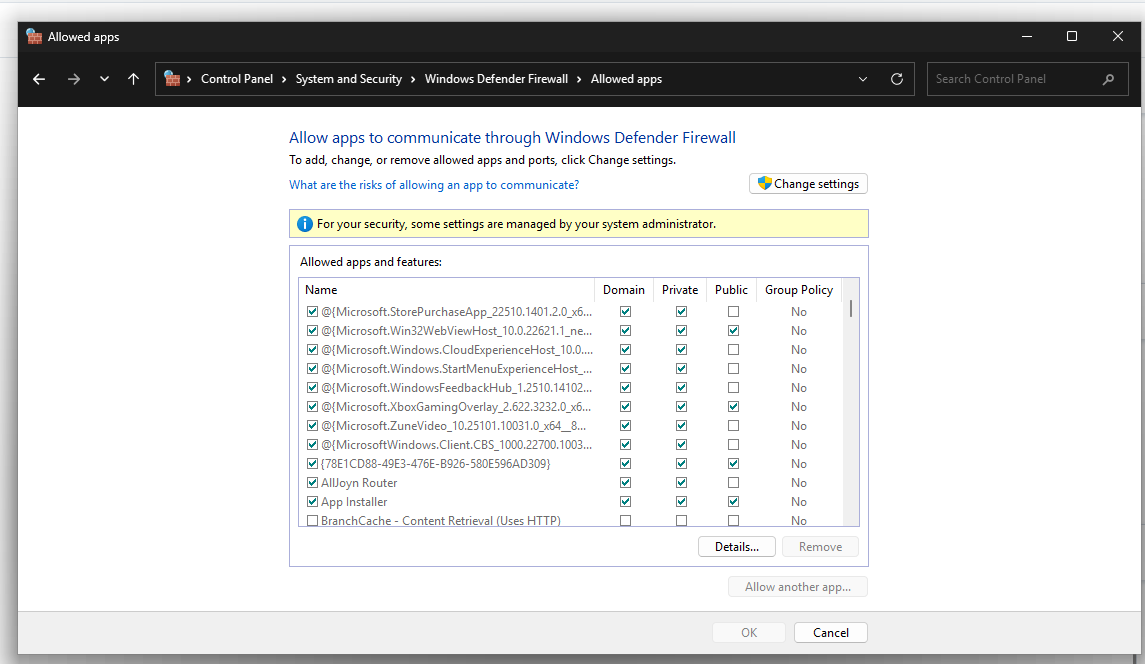Open the risks of allowing an app link
This screenshot has height=664, width=1145.
[x=434, y=185]
